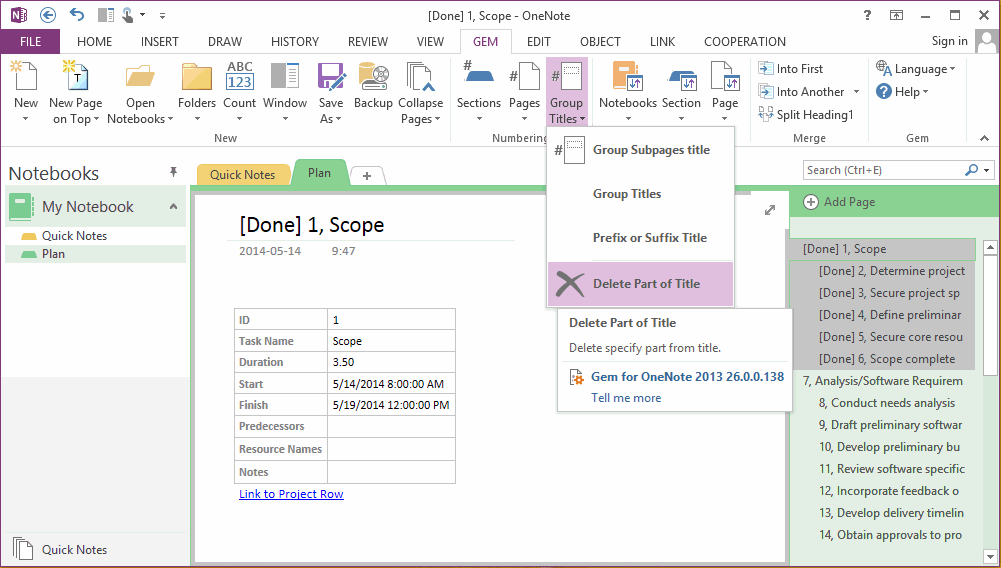Open the Open Notebooks folder icon
Screen dimensions: 1001x568
[140, 77]
